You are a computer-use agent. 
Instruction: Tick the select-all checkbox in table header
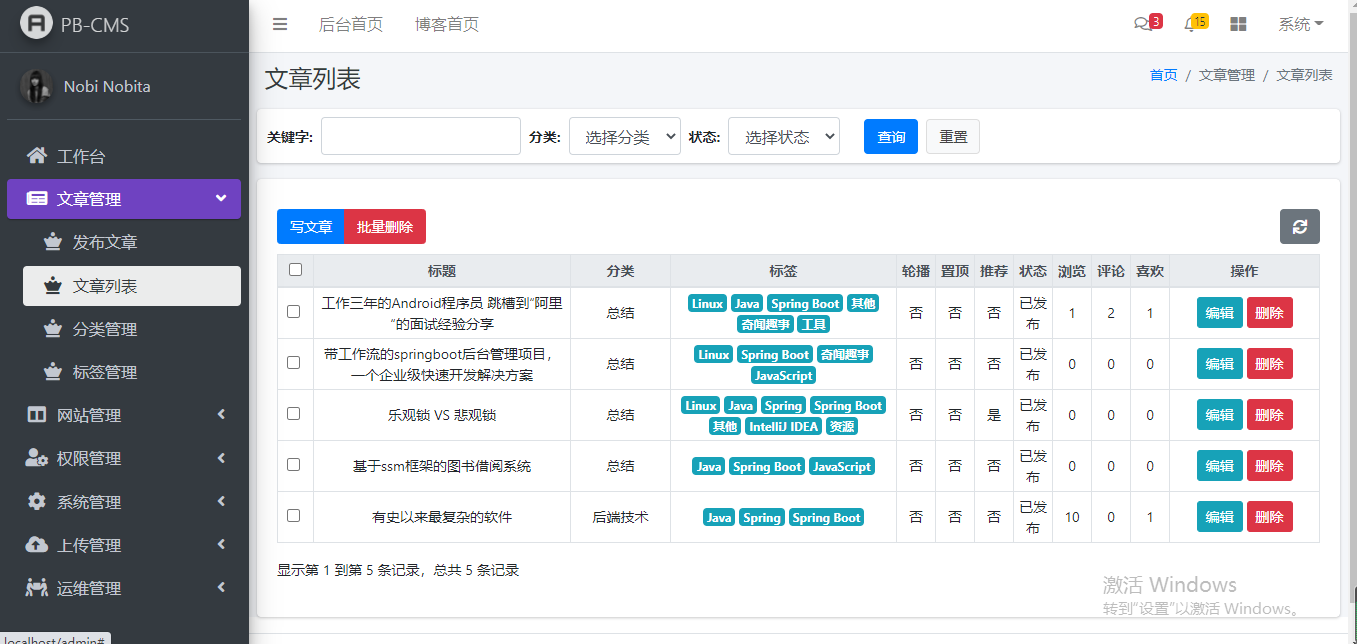point(295,269)
